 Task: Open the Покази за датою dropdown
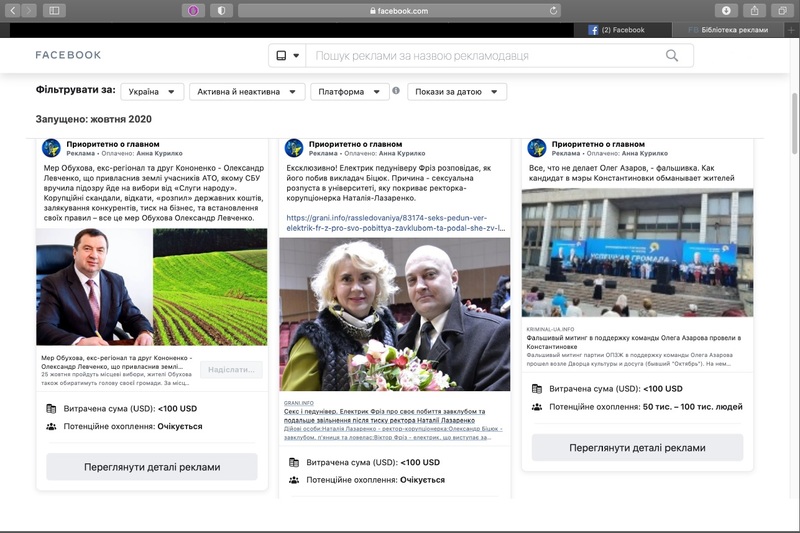(x=457, y=92)
